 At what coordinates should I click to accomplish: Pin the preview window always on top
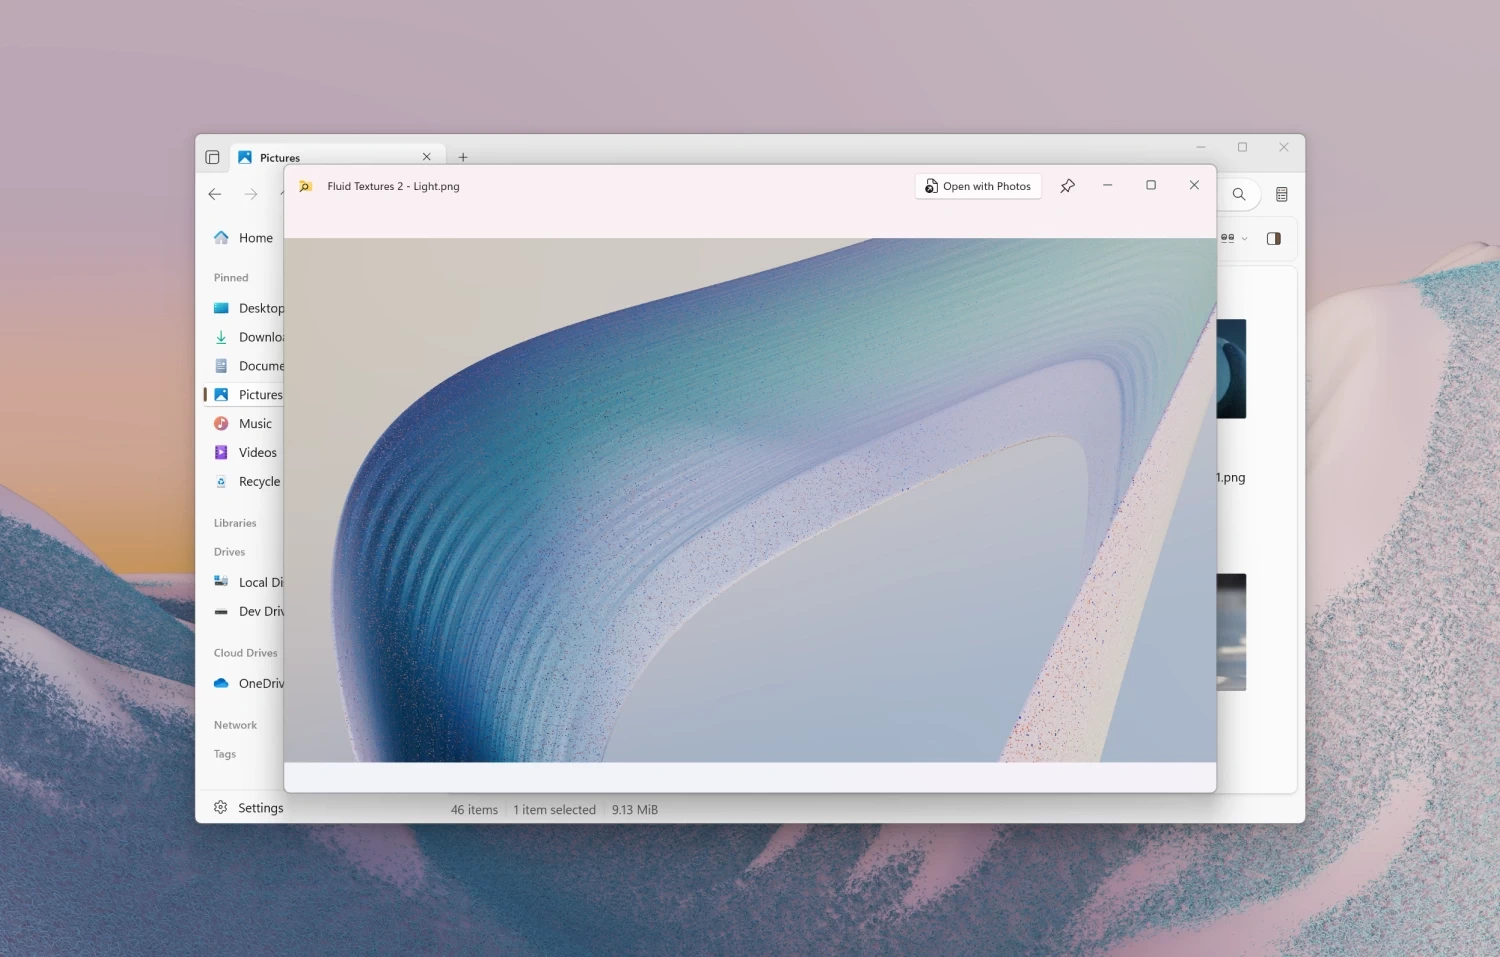pyautogui.click(x=1067, y=185)
